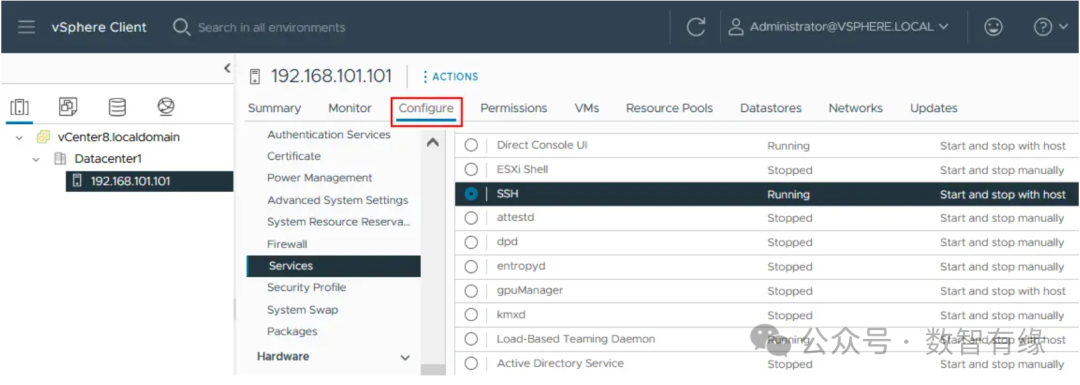The width and height of the screenshot is (1080, 385).
Task: Open Advanced System Settings
Action: click(338, 200)
